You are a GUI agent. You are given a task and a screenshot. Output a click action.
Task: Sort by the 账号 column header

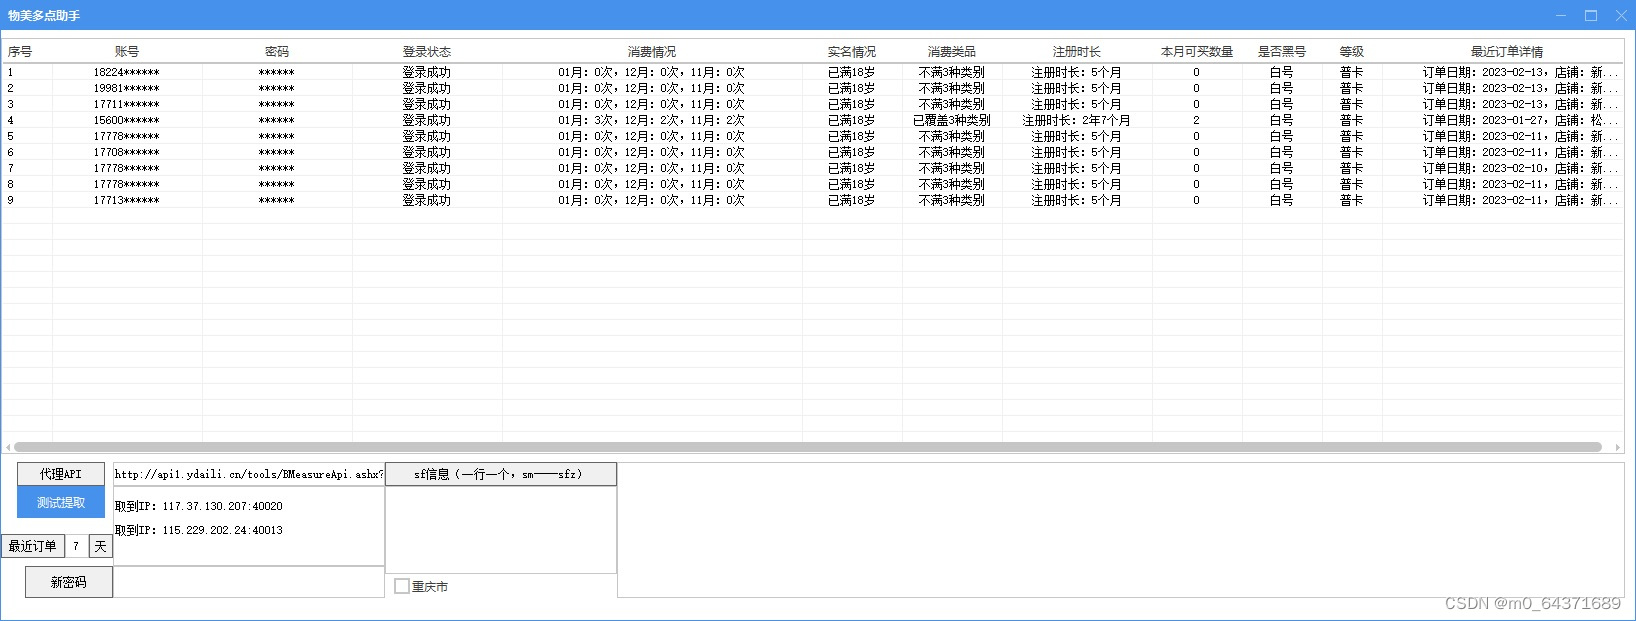[127, 52]
